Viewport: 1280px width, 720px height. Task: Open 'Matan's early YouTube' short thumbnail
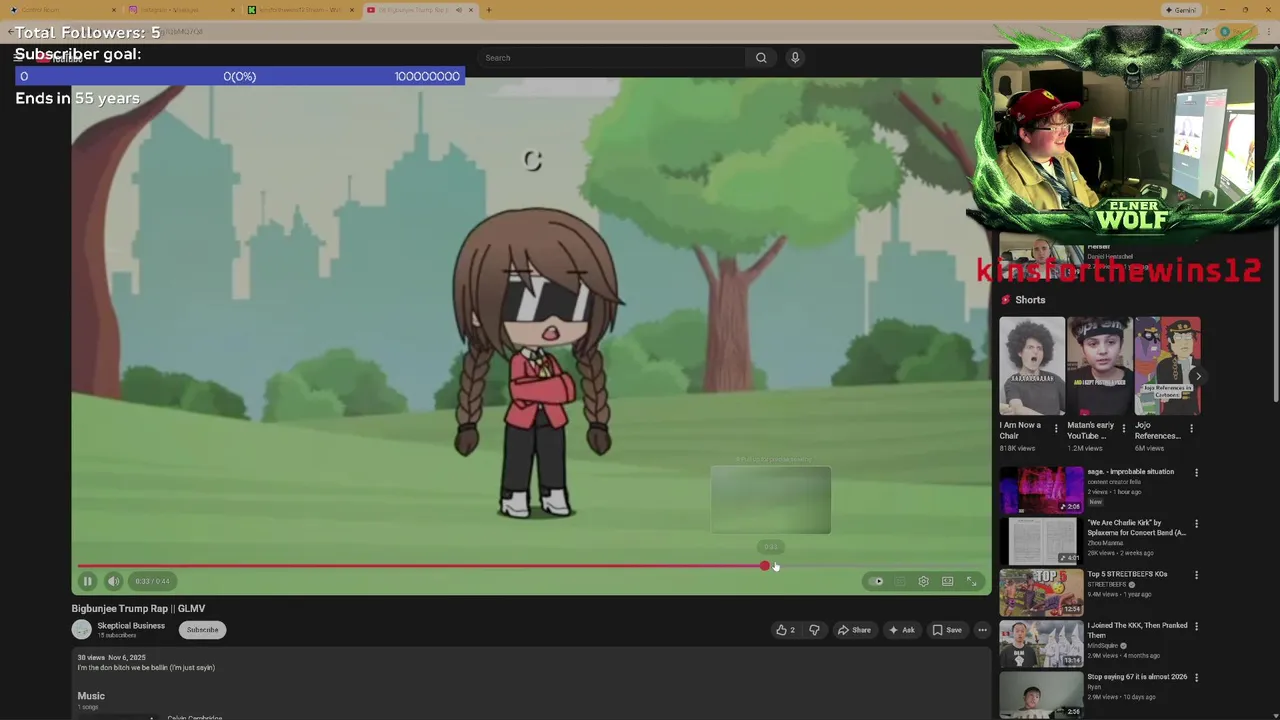point(1099,366)
